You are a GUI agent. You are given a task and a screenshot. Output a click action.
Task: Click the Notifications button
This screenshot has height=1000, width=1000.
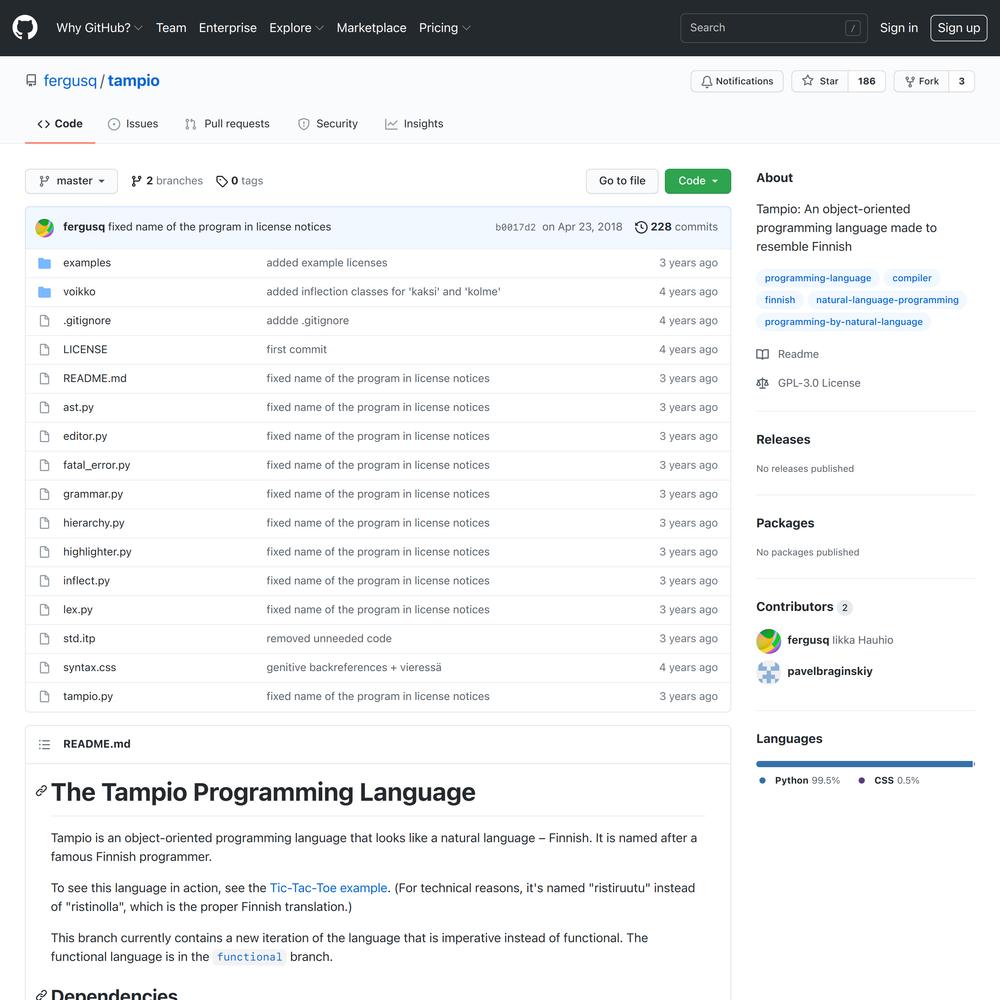tap(737, 81)
